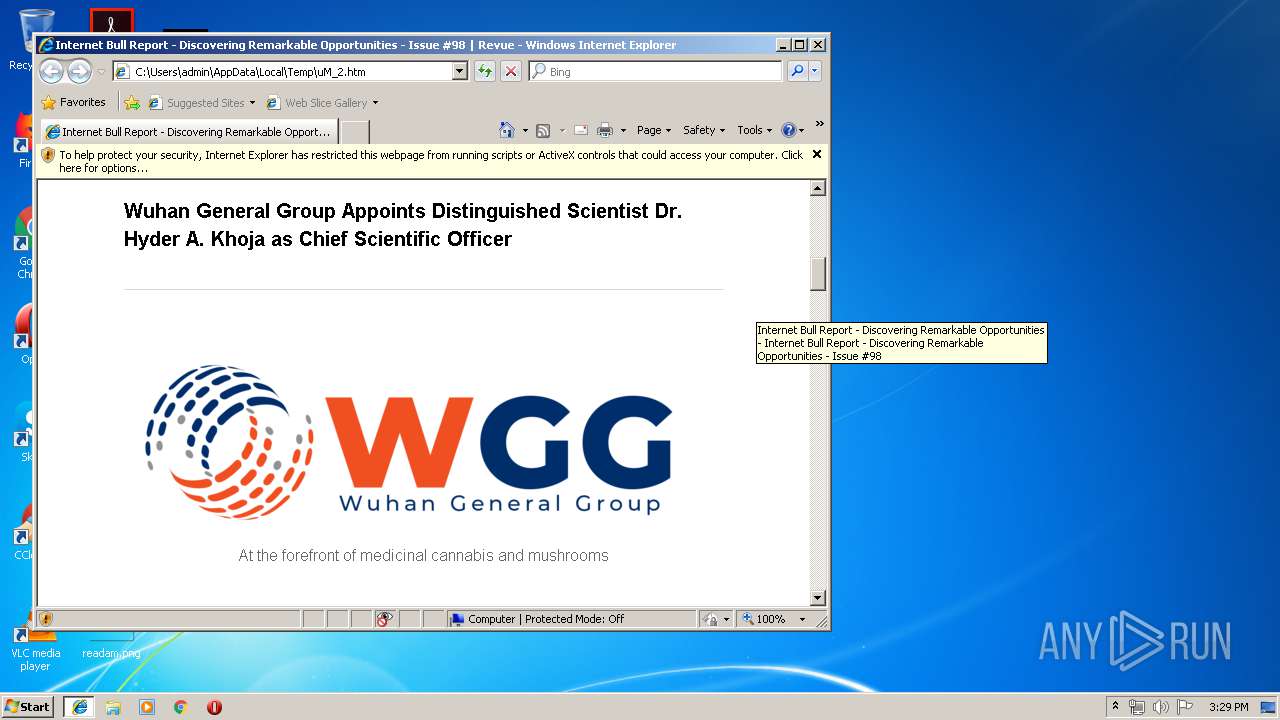Go forward with the Forward arrow button
Image resolution: width=1280 pixels, height=720 pixels.
pos(79,71)
